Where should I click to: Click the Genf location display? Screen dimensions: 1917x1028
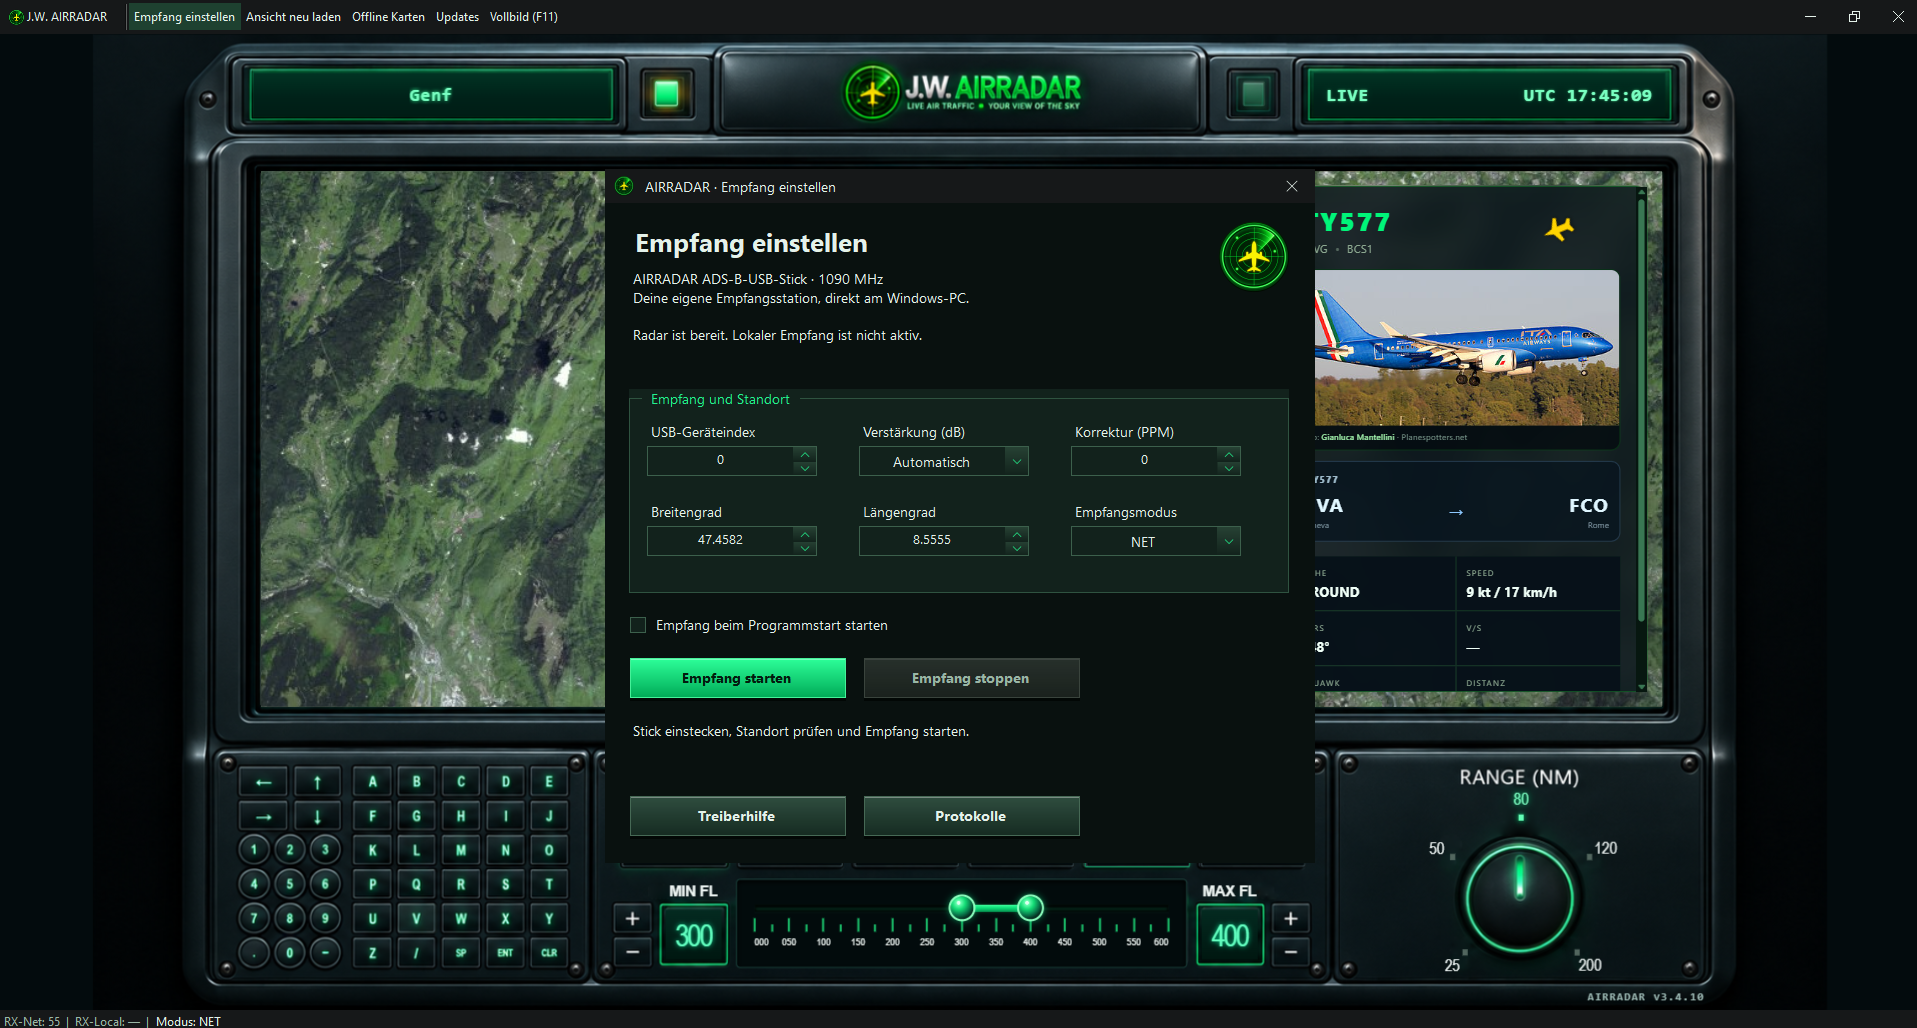(x=431, y=95)
